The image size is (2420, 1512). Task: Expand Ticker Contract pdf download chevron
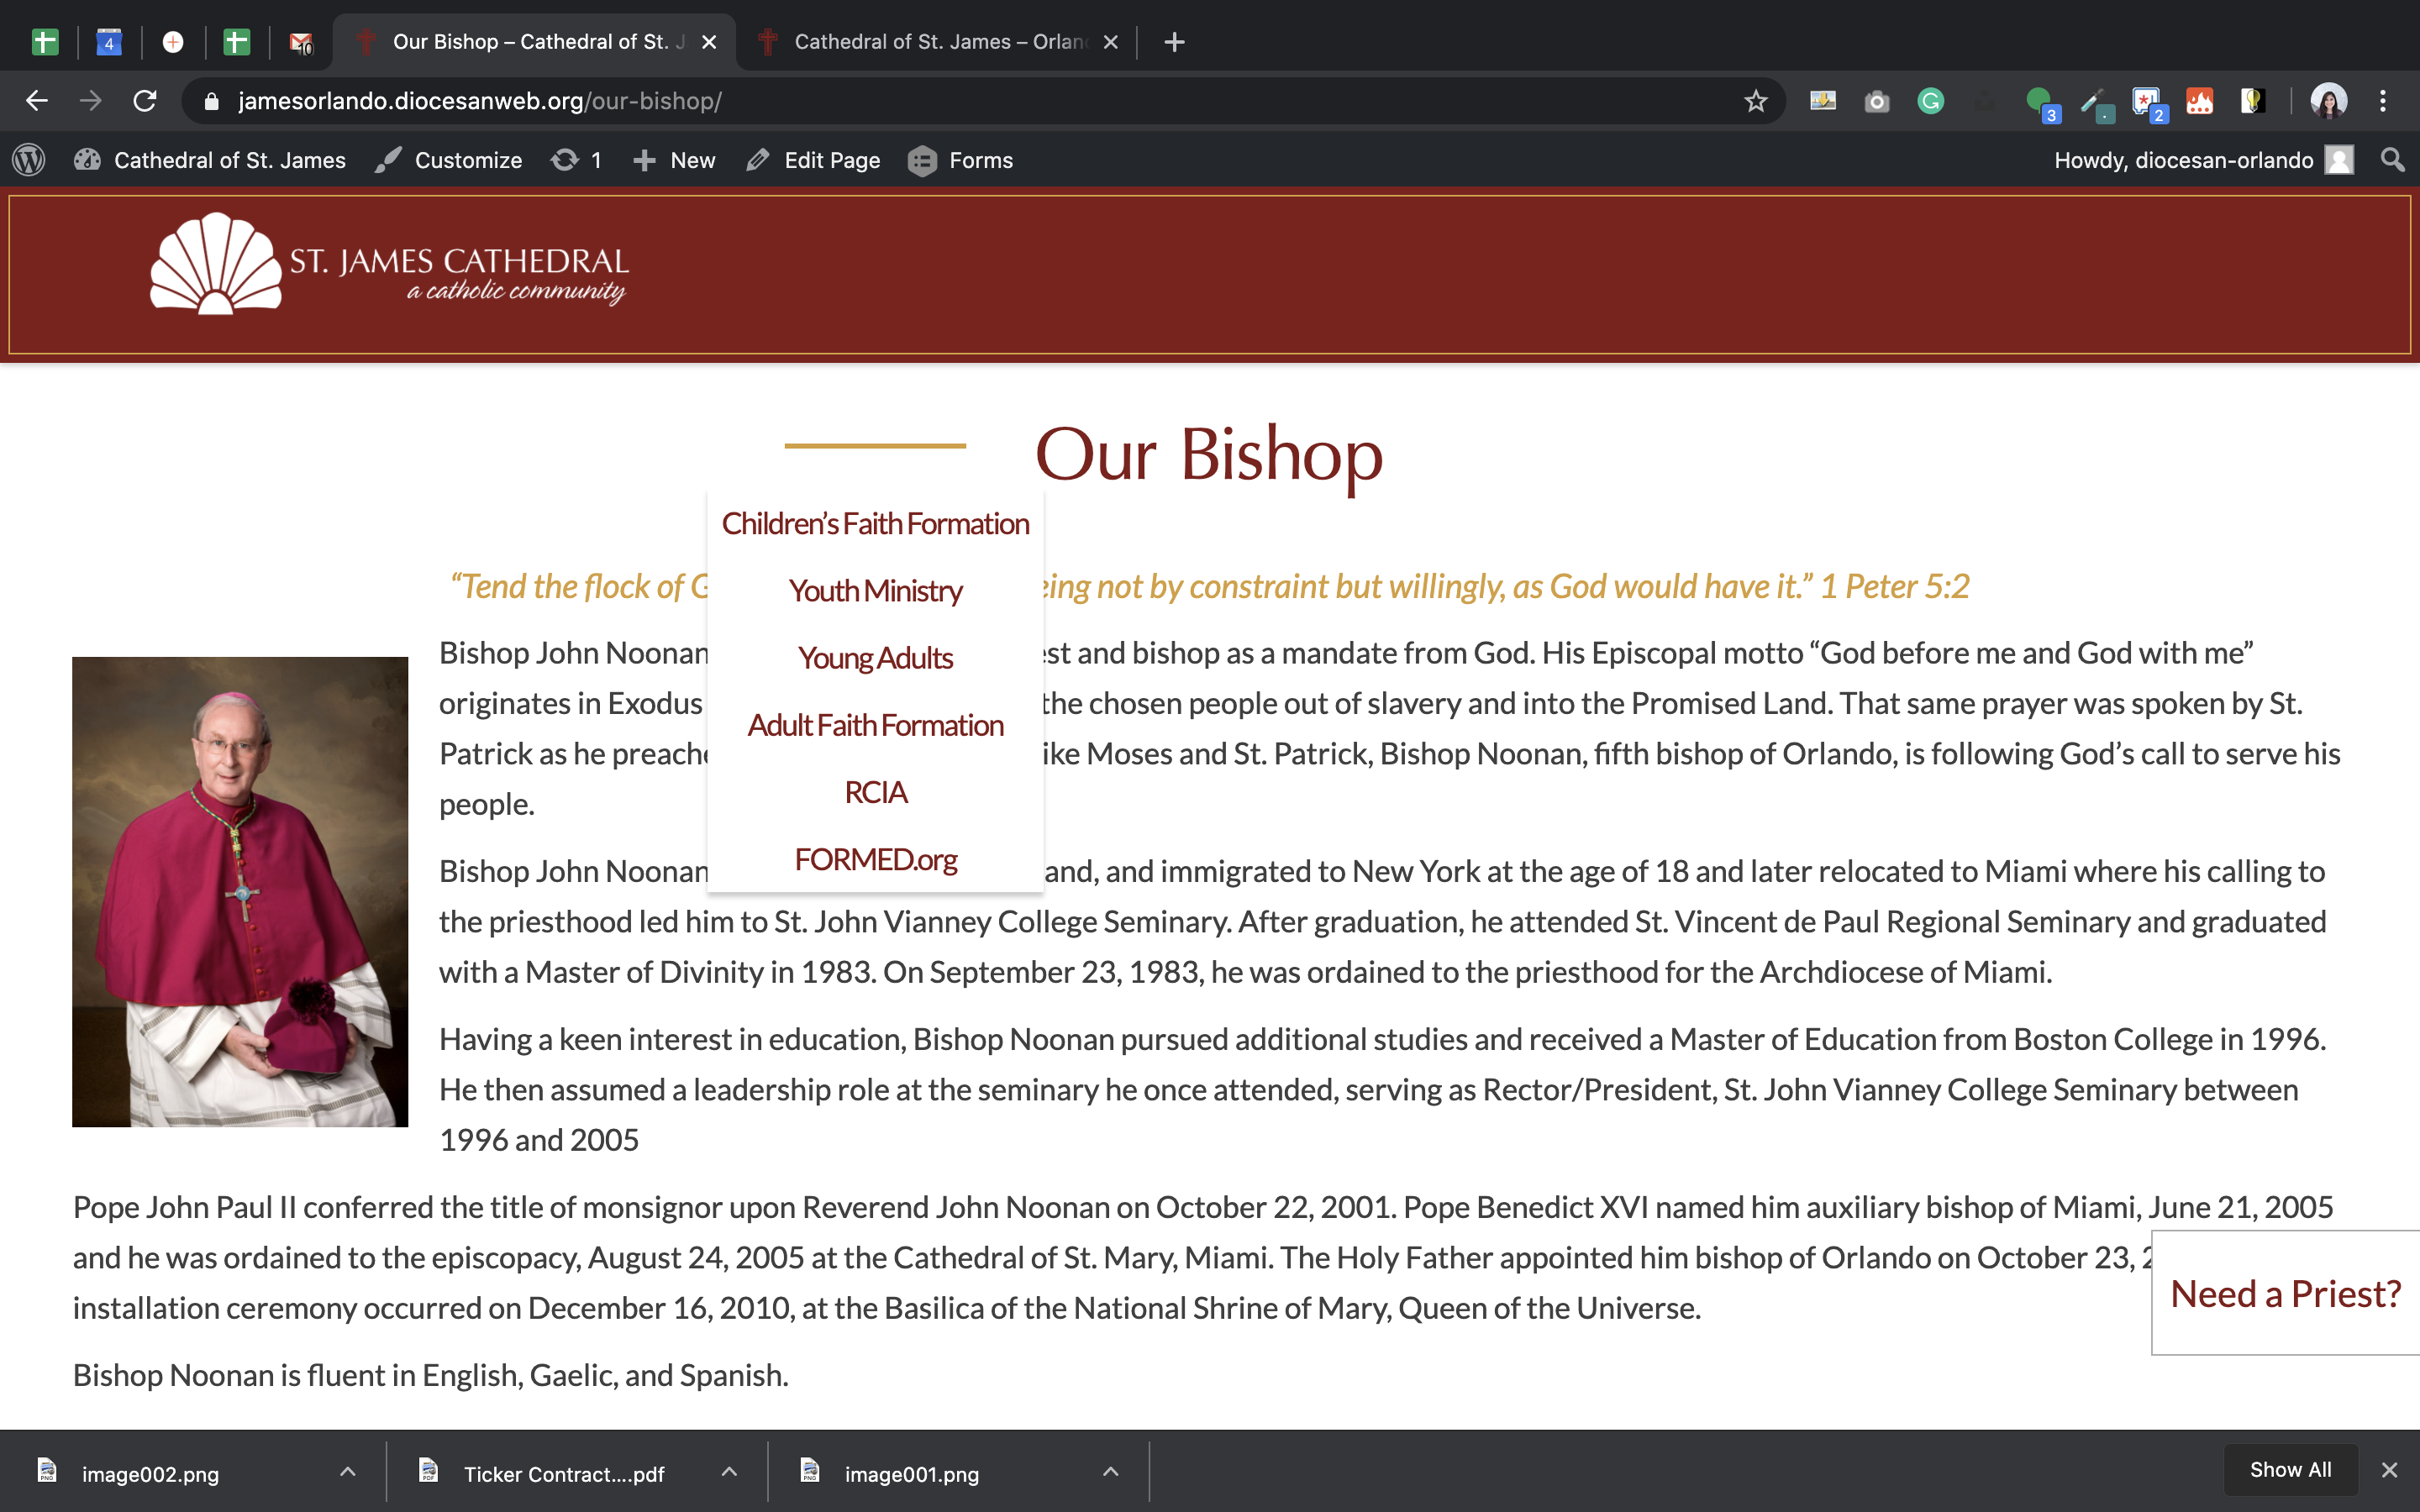point(729,1472)
